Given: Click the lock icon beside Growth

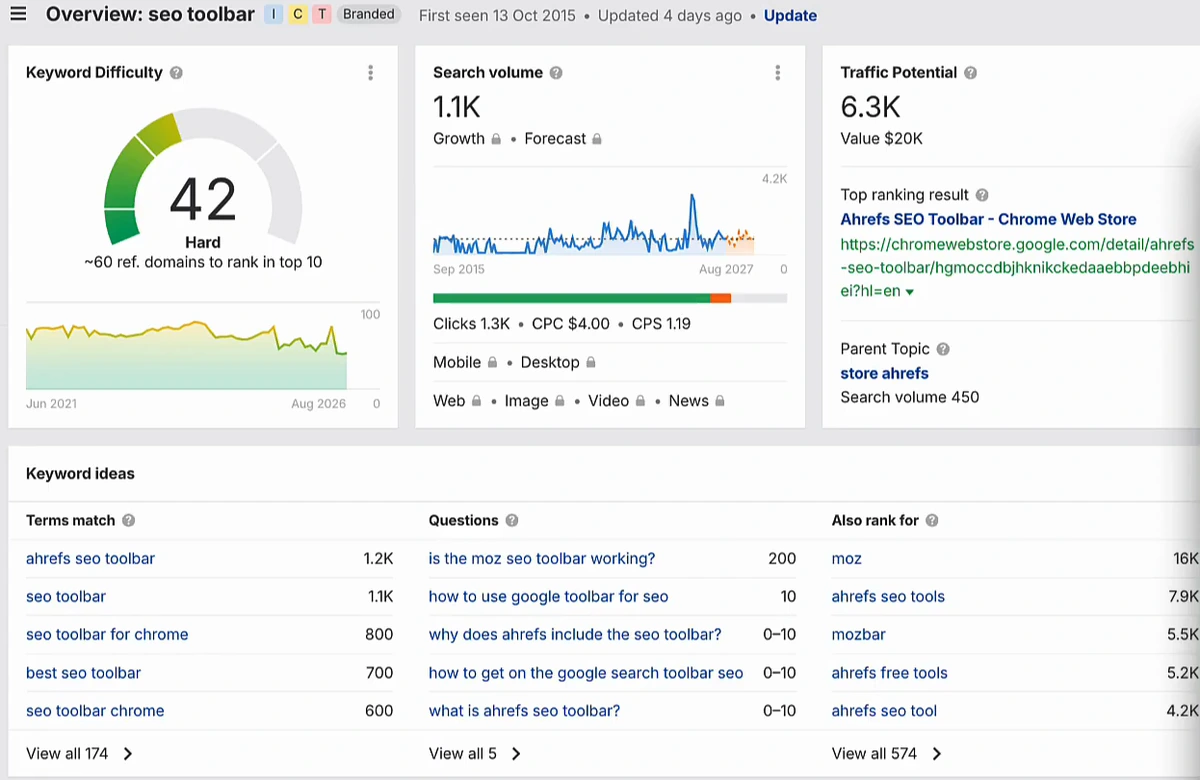Looking at the screenshot, I should coord(495,139).
